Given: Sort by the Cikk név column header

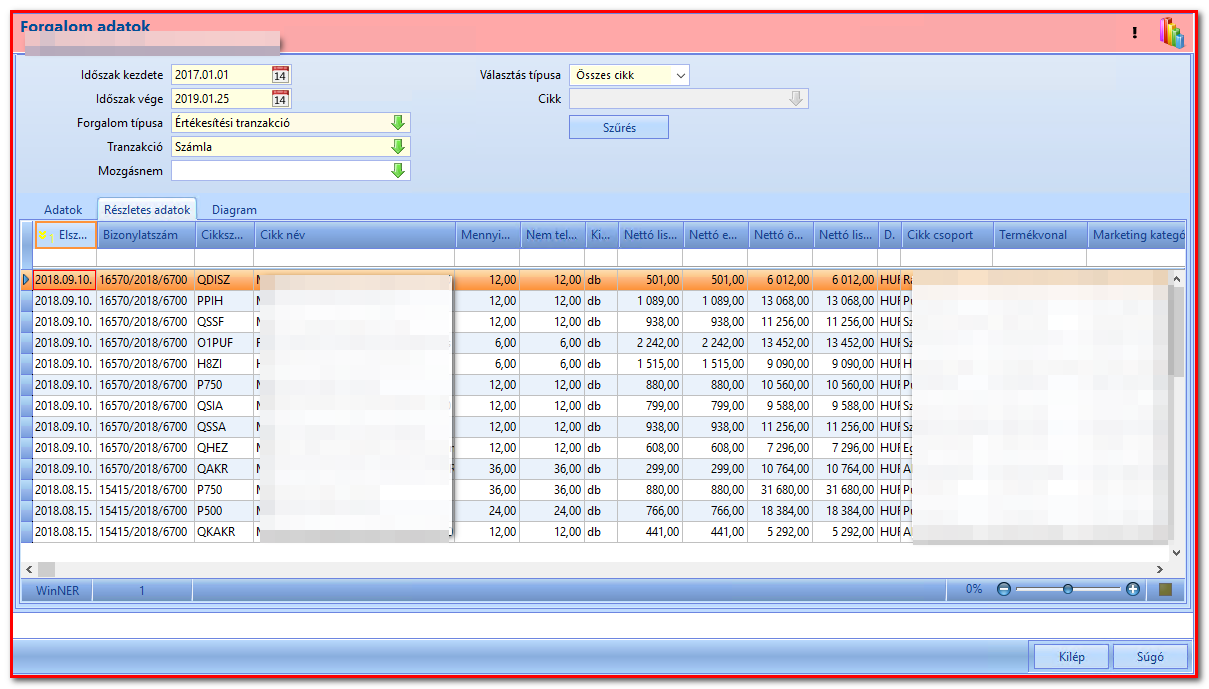Looking at the screenshot, I should [x=355, y=236].
